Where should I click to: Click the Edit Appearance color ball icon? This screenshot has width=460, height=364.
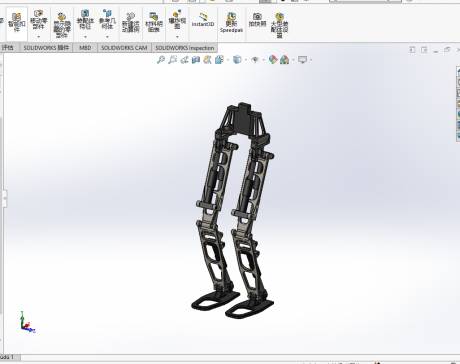tap(273, 60)
